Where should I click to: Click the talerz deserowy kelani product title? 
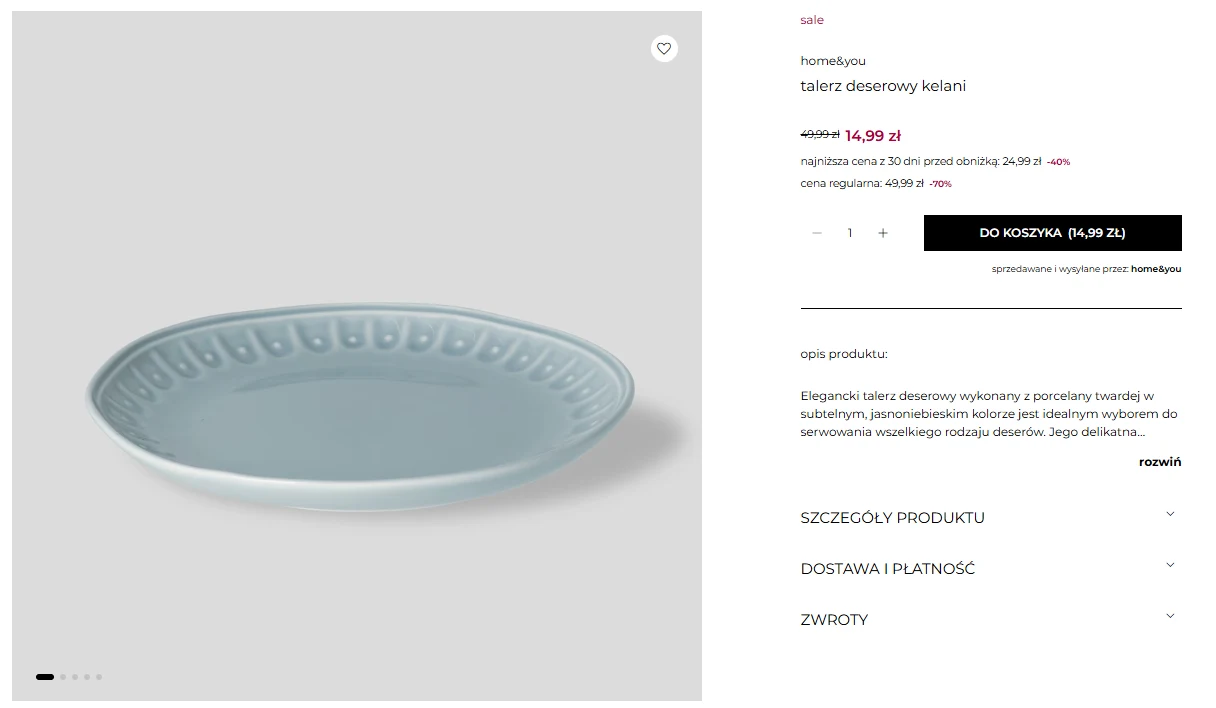tap(883, 86)
